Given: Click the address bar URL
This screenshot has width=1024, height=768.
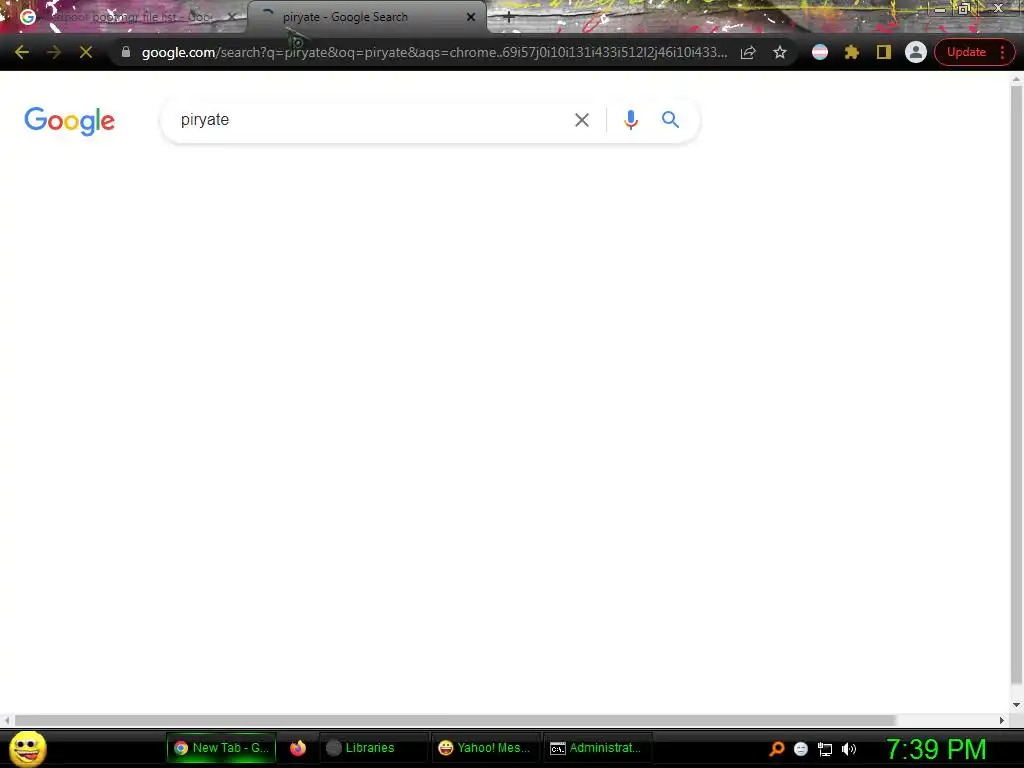Looking at the screenshot, I should point(434,52).
